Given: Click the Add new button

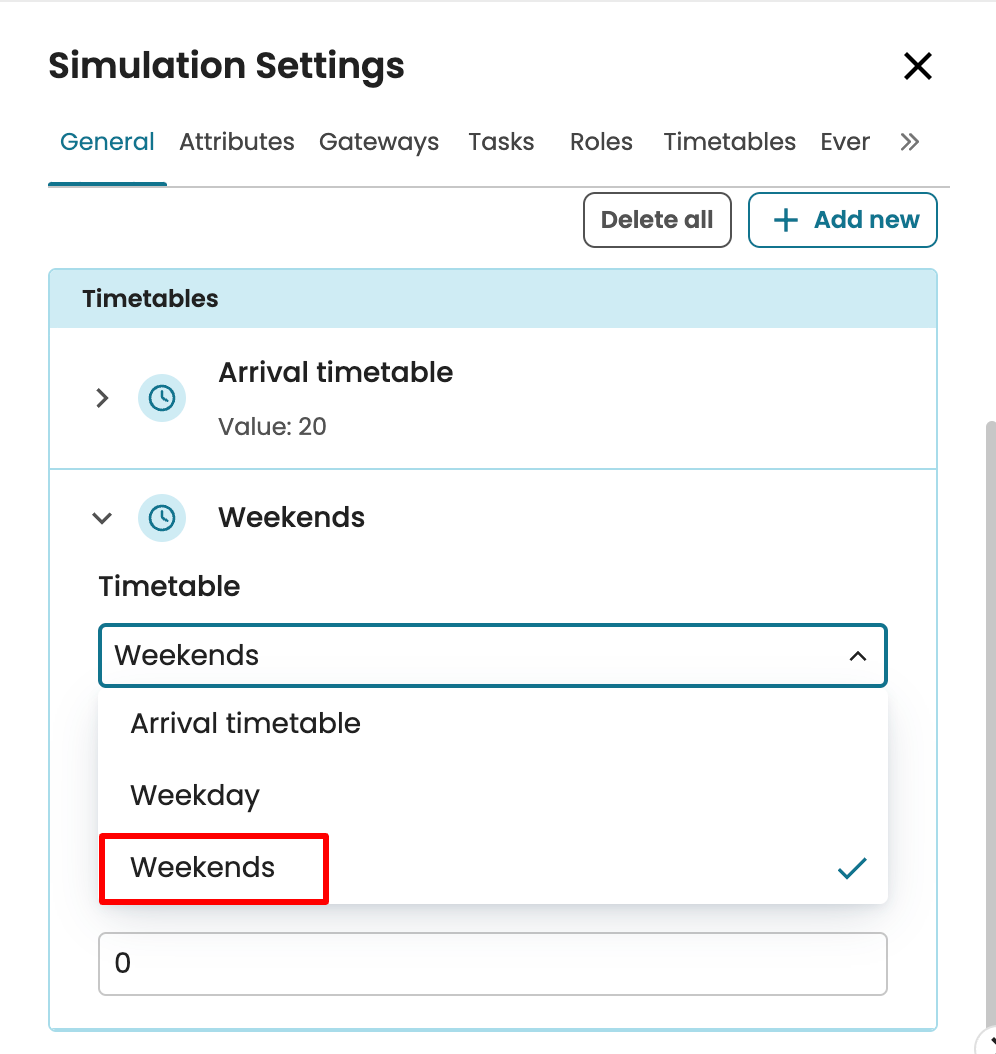Looking at the screenshot, I should click(842, 220).
